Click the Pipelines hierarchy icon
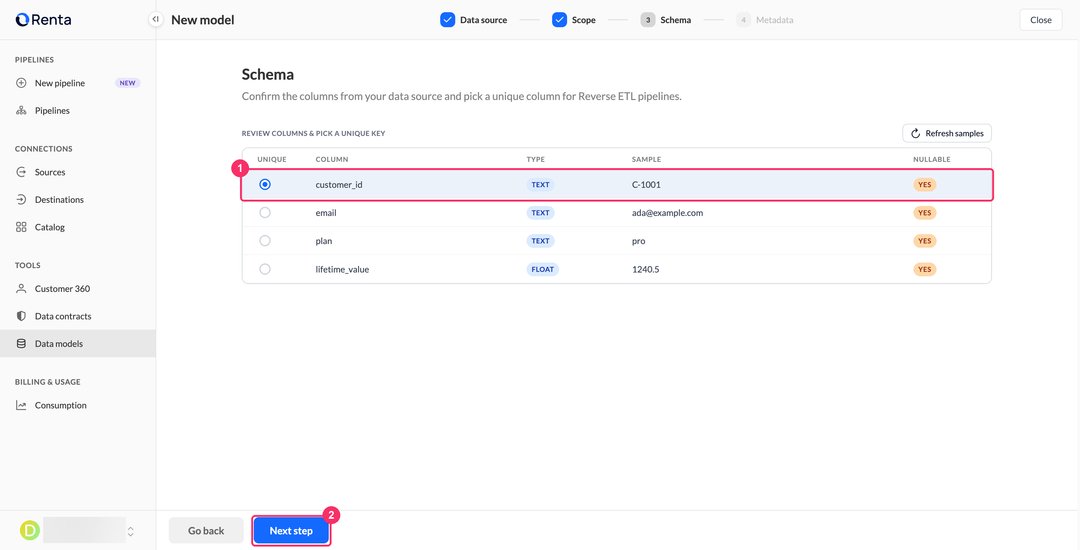Viewport: 1080px width, 550px height. point(21,111)
